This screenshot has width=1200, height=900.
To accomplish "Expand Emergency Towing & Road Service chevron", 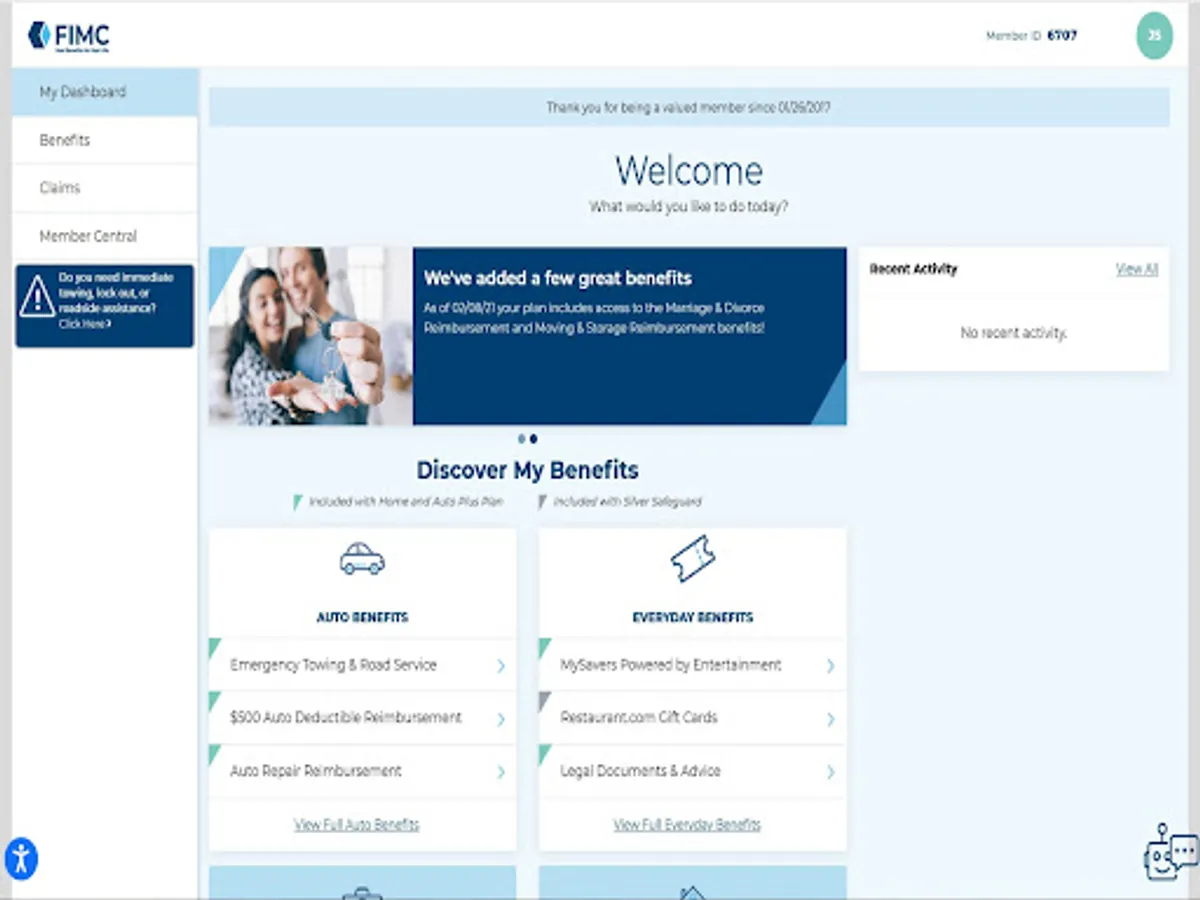I will click(501, 666).
